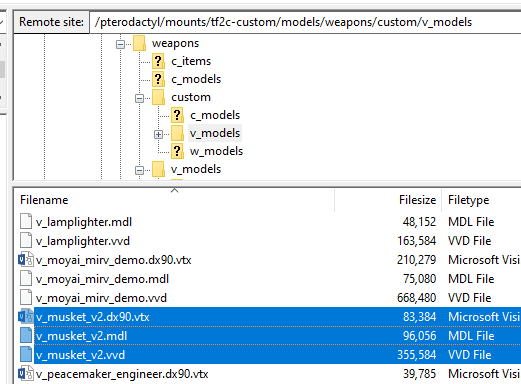Click the w_models question mark folder icon

[x=177, y=151]
